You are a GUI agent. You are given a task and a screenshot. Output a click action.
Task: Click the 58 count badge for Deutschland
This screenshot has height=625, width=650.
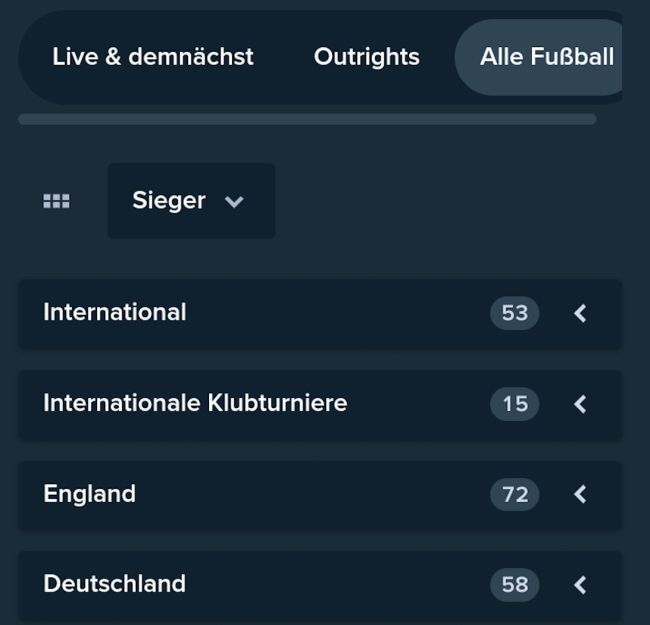(x=514, y=584)
